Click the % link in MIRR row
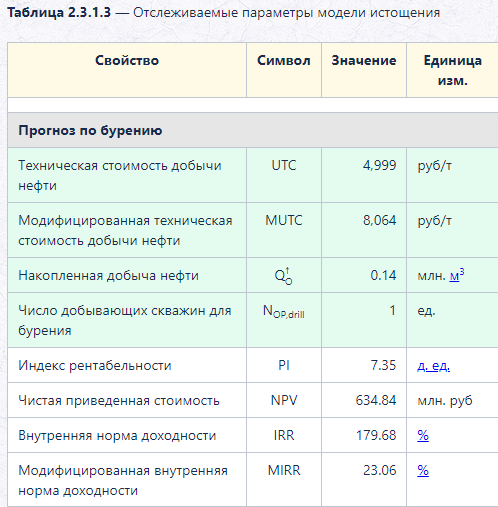This screenshot has width=498, height=507. 423,470
